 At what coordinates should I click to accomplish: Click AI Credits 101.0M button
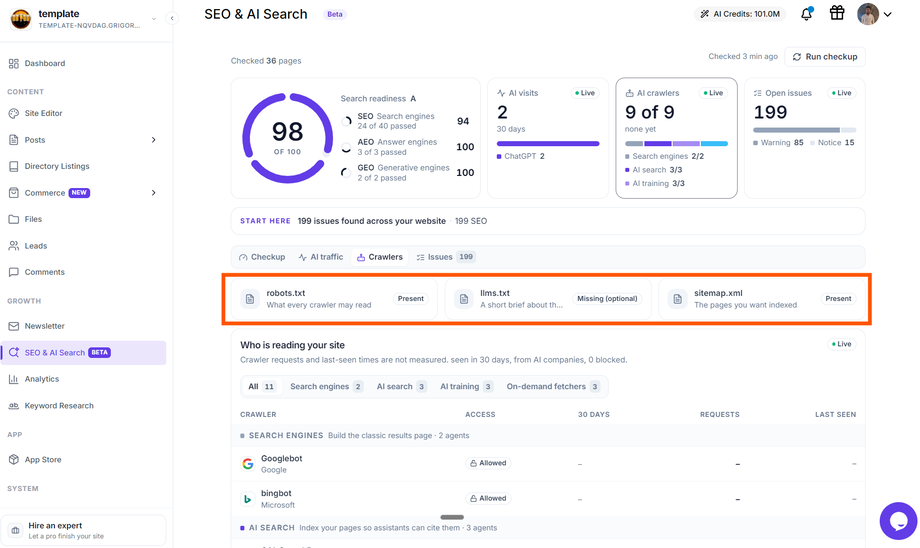tap(740, 14)
